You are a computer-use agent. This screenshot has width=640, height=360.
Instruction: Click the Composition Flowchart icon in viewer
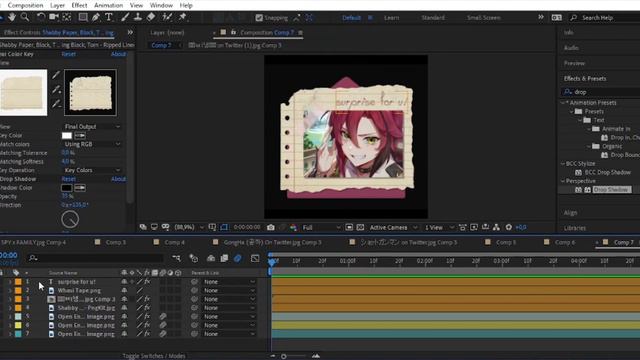coord(496,227)
